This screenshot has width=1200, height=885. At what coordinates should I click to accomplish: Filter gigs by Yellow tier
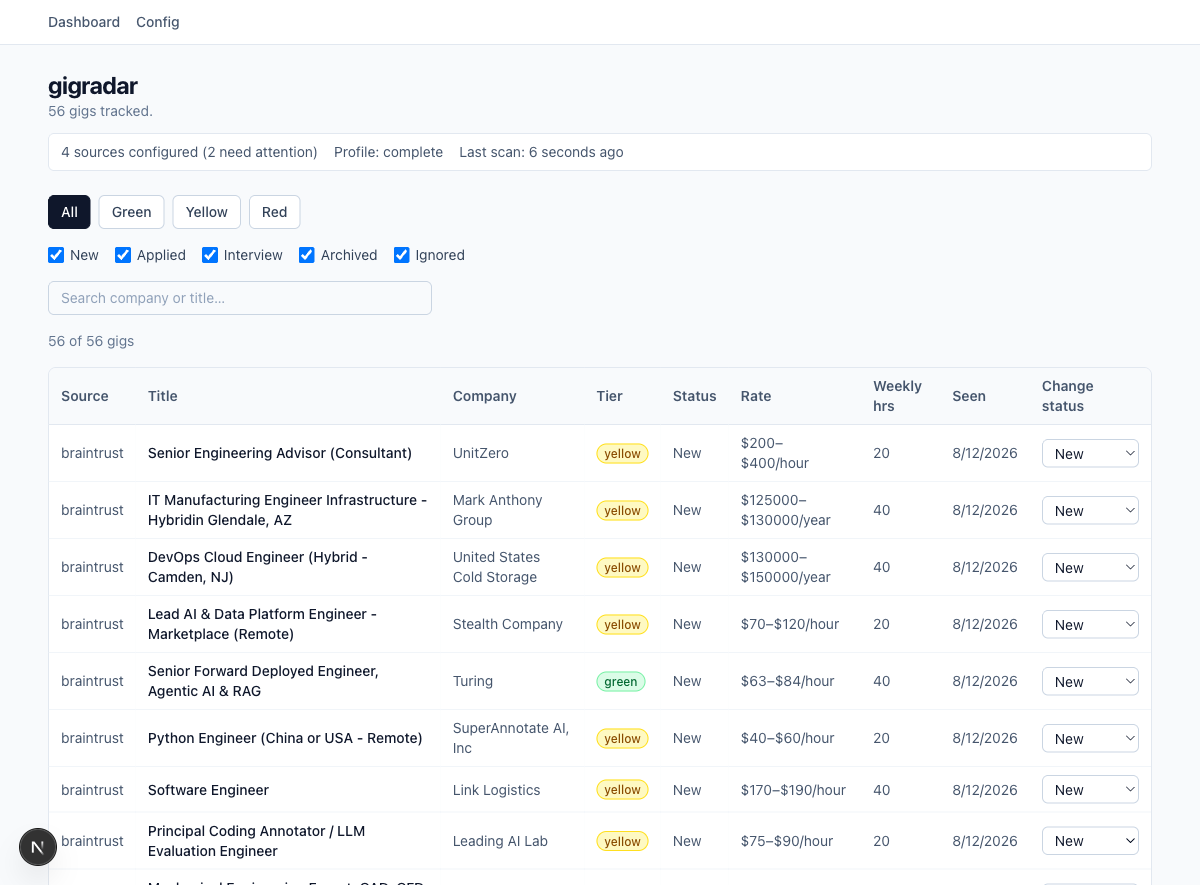pyautogui.click(x=207, y=212)
